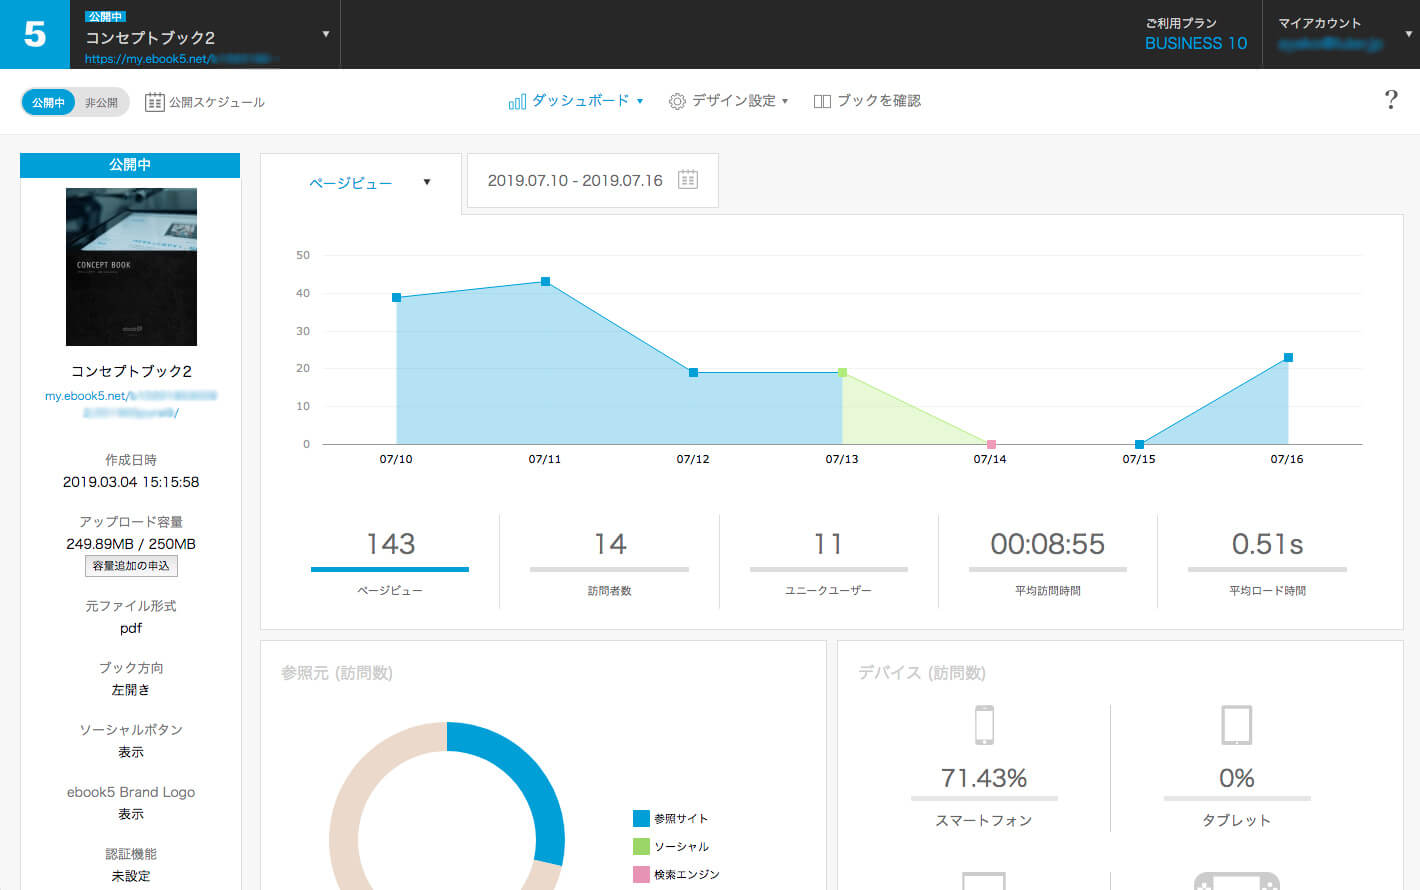Click the pink 検索エンジン legend swatch
The height and width of the screenshot is (890, 1420).
pos(641,874)
